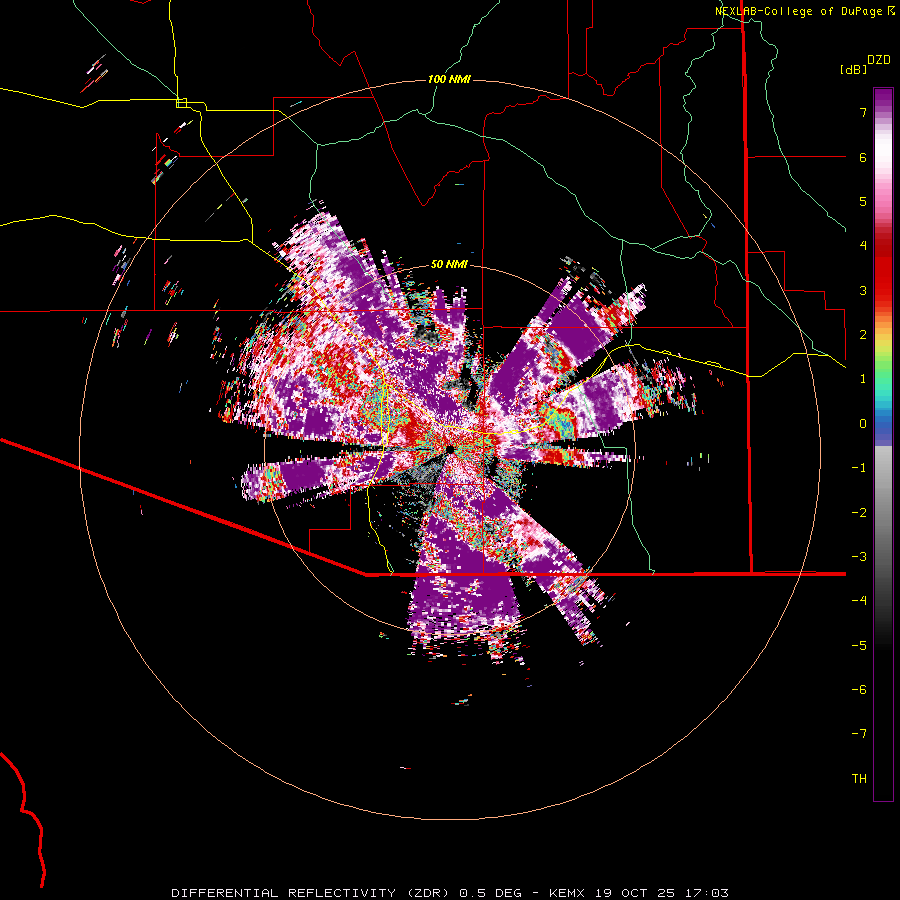Click the -1 value on color scale
The image size is (900, 900).
tap(859, 468)
